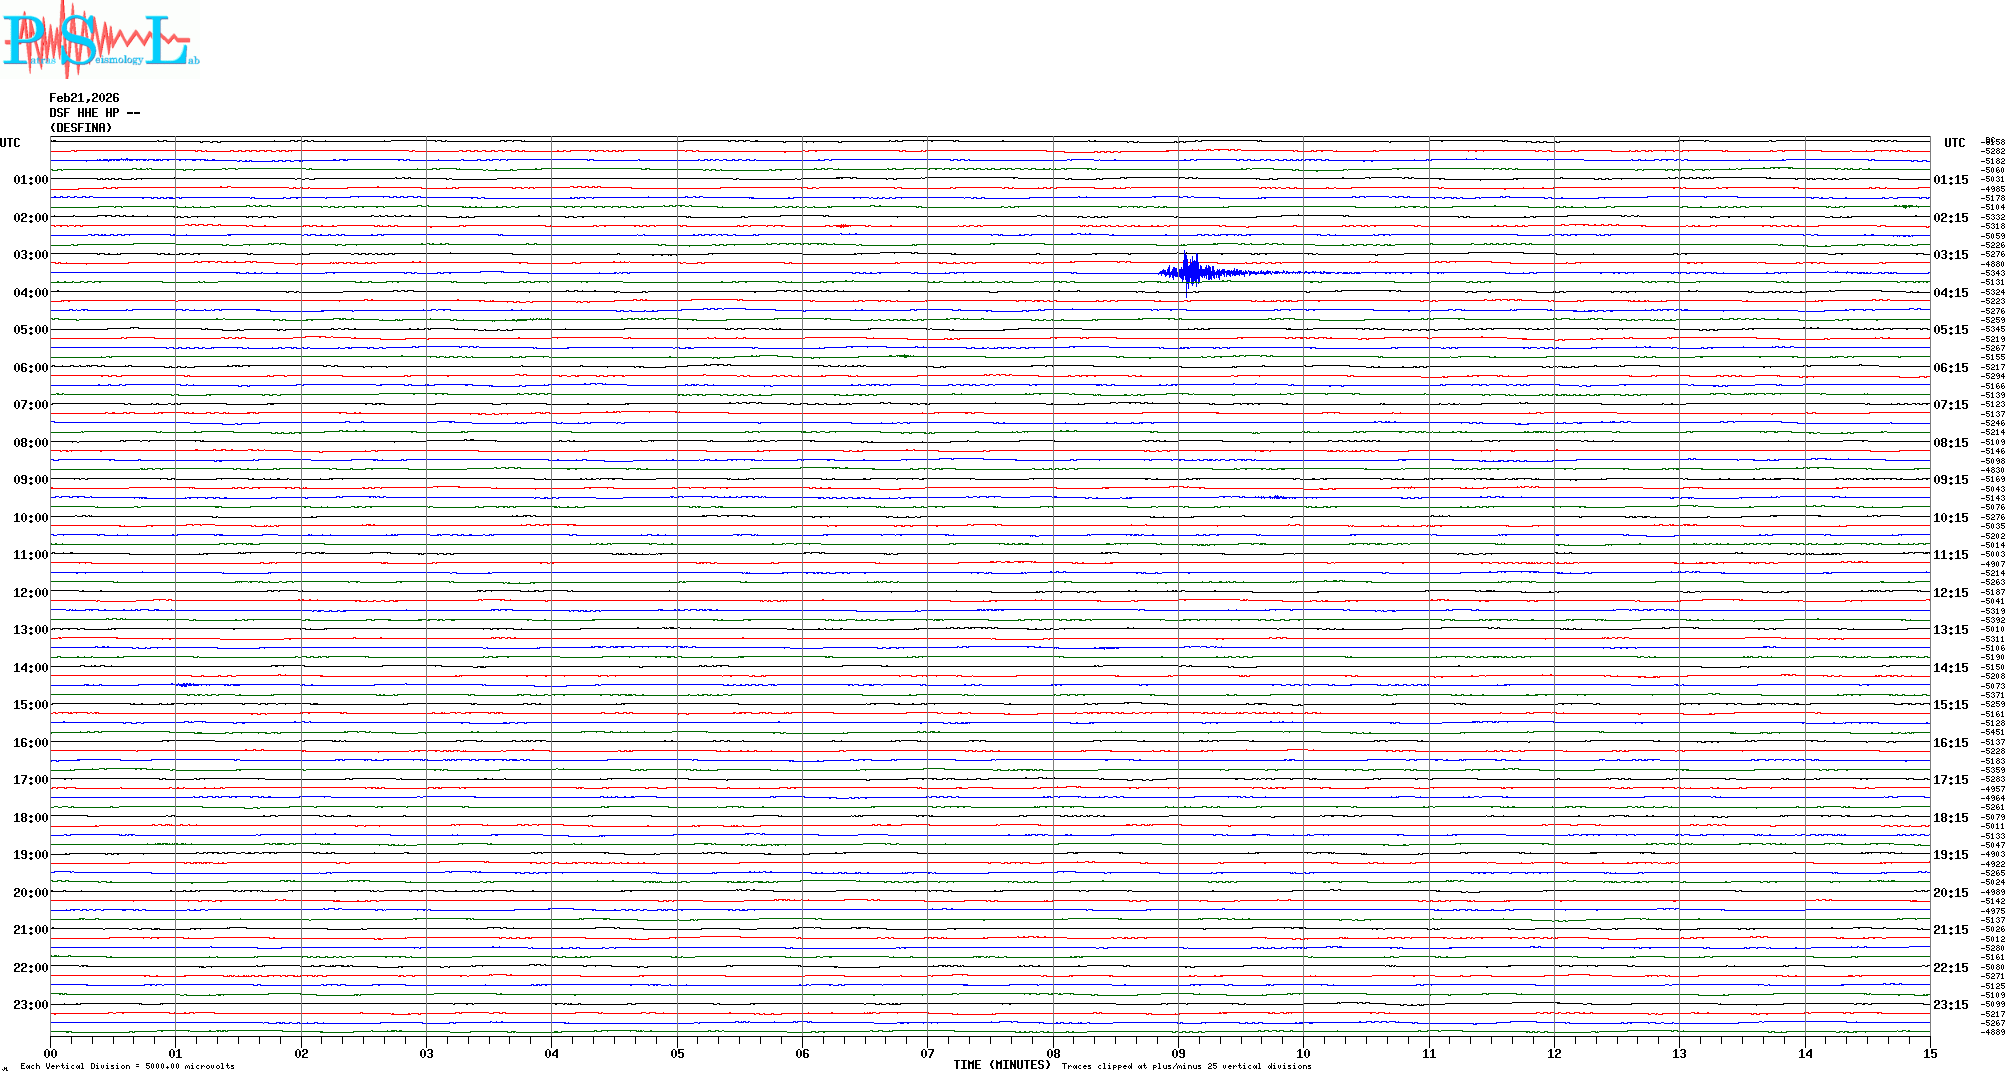Viewport: 2010px width, 1080px height.
Task: Click the 23:00 UTC label on left axis
Action: [x=30, y=1005]
